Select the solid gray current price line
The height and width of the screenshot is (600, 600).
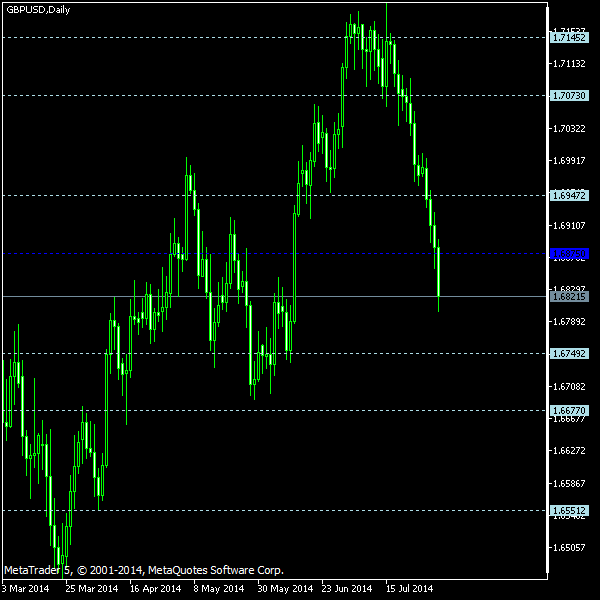(x=274, y=297)
